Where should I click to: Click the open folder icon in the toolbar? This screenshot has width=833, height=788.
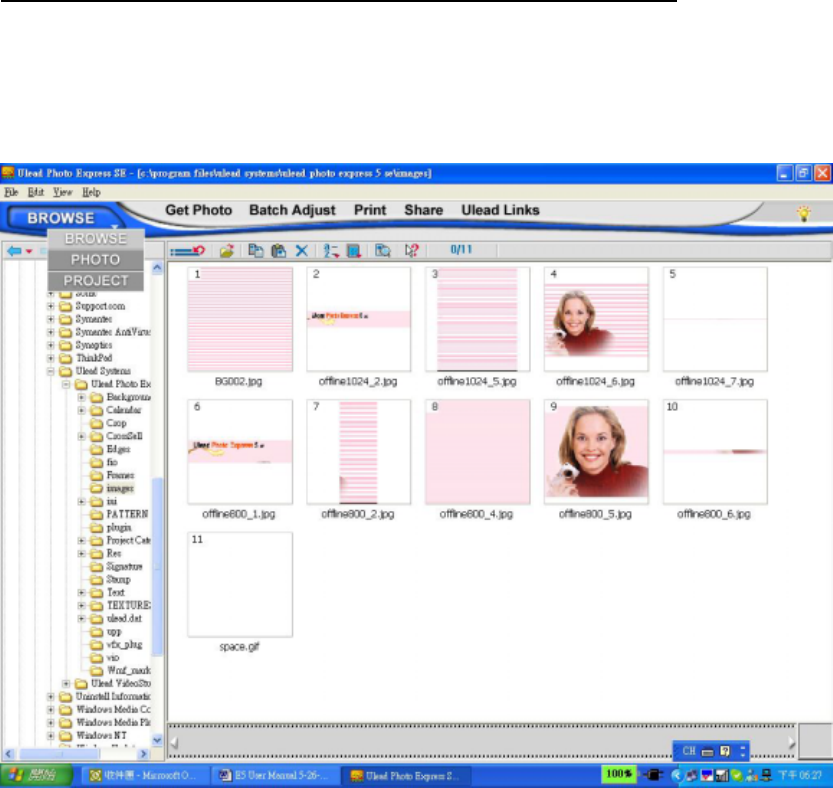pos(227,250)
